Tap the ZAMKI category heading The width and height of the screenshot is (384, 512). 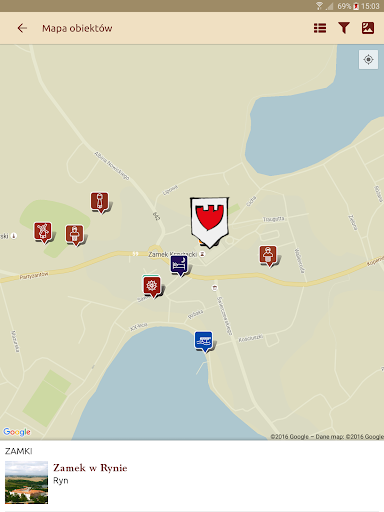click(x=19, y=451)
